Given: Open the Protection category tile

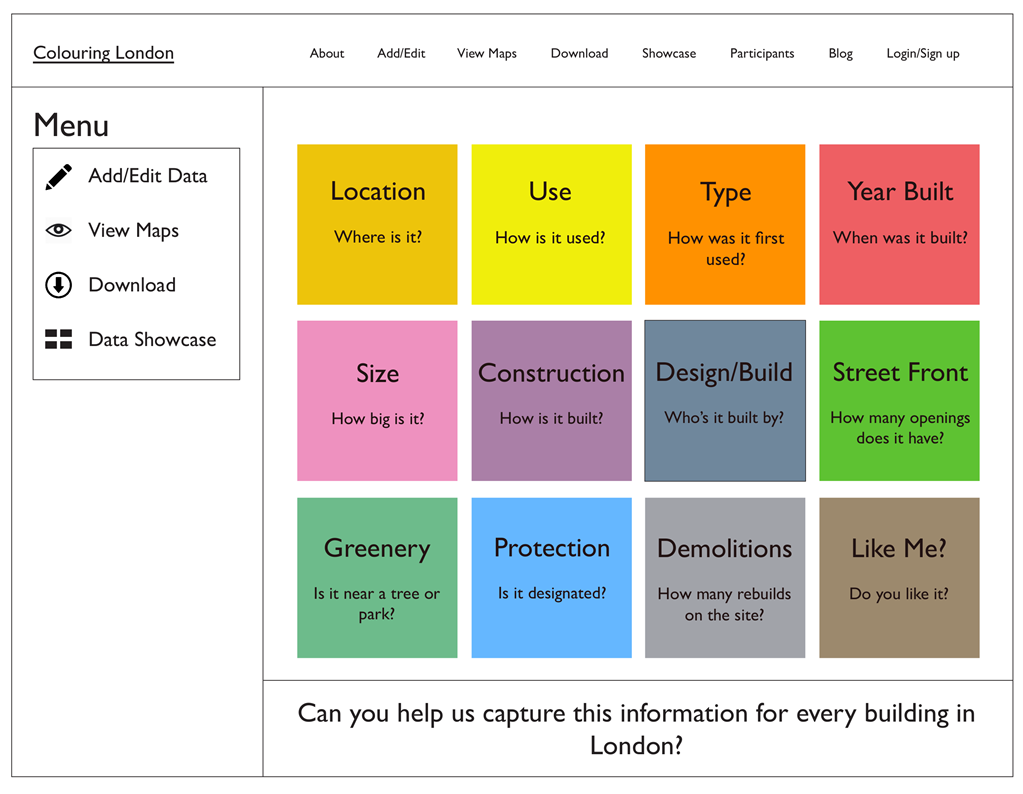Looking at the screenshot, I should pos(551,577).
